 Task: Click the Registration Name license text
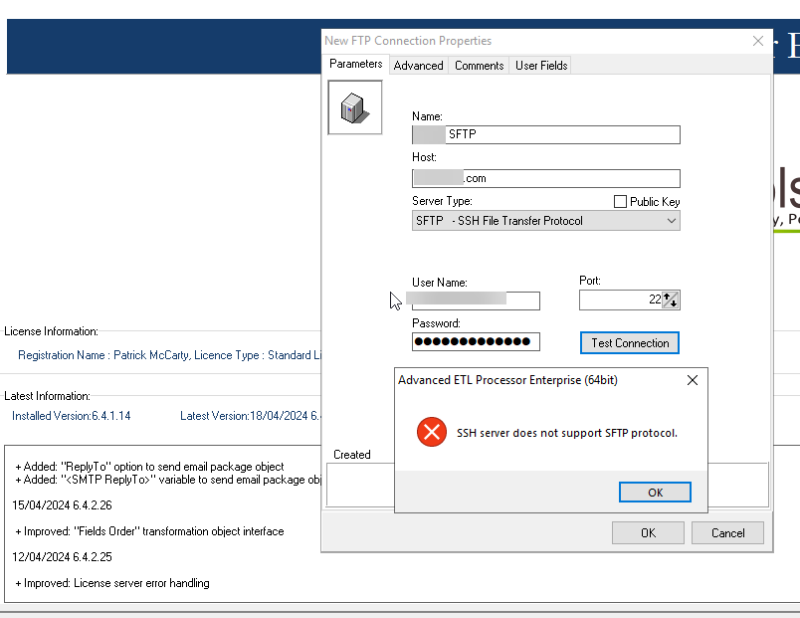[x=169, y=355]
